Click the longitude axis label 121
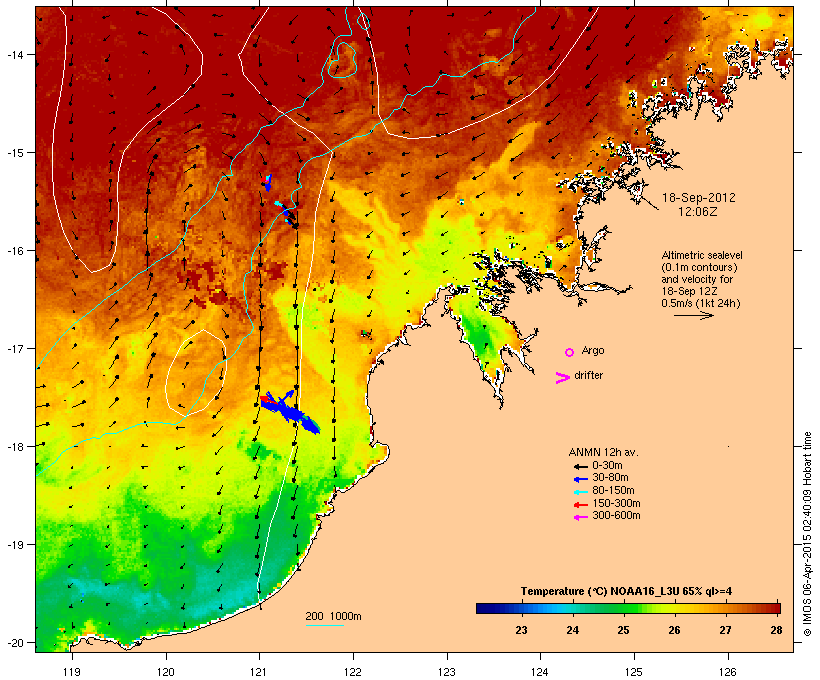Screen dimensions: 820x680 point(259,672)
